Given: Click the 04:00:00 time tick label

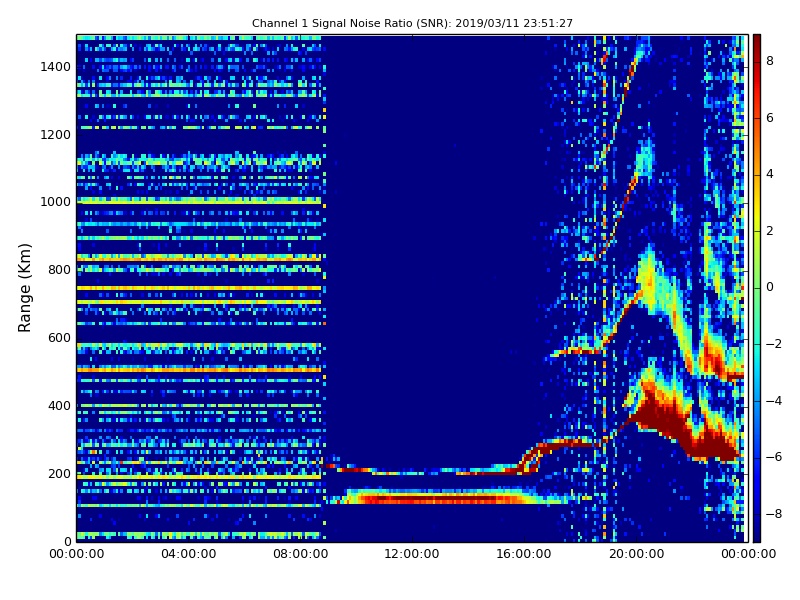Looking at the screenshot, I should click(189, 554).
